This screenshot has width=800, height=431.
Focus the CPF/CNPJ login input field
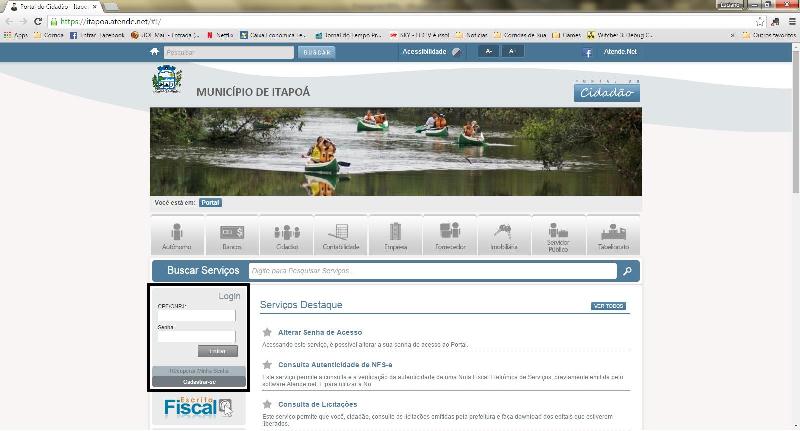coord(196,316)
